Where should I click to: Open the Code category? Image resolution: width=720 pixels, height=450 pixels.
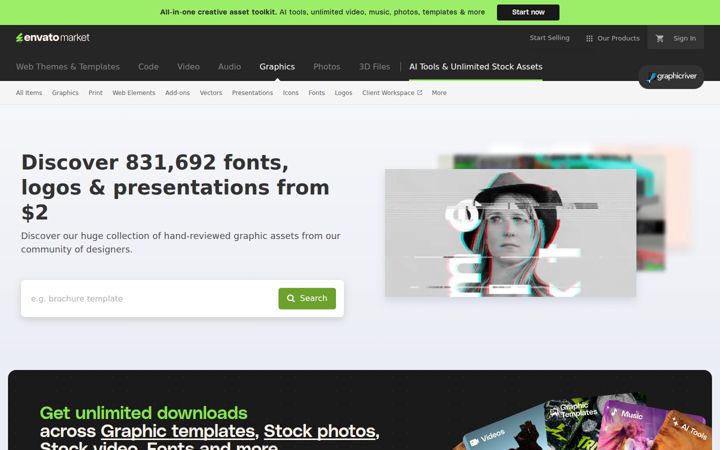tap(148, 67)
